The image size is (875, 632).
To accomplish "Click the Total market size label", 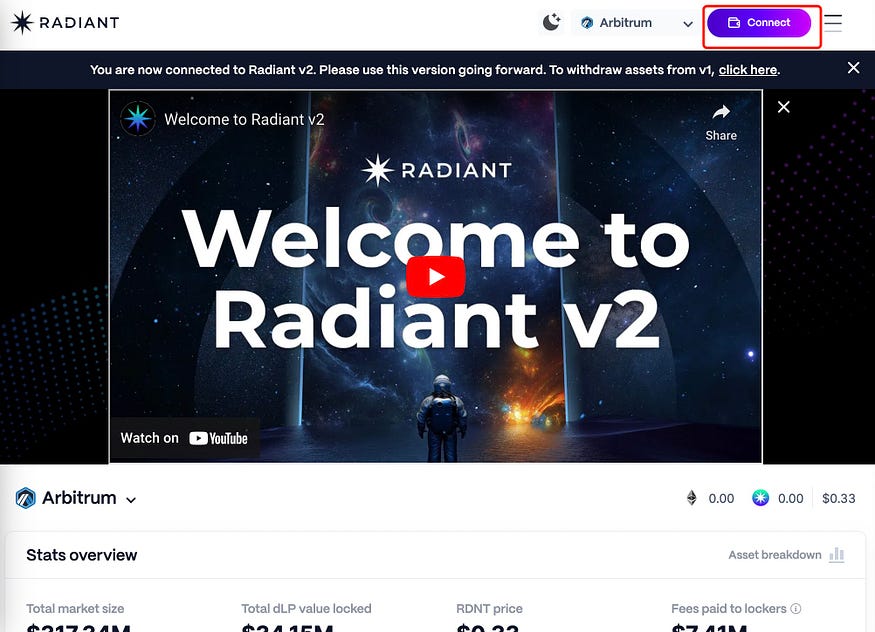I will (75, 609).
